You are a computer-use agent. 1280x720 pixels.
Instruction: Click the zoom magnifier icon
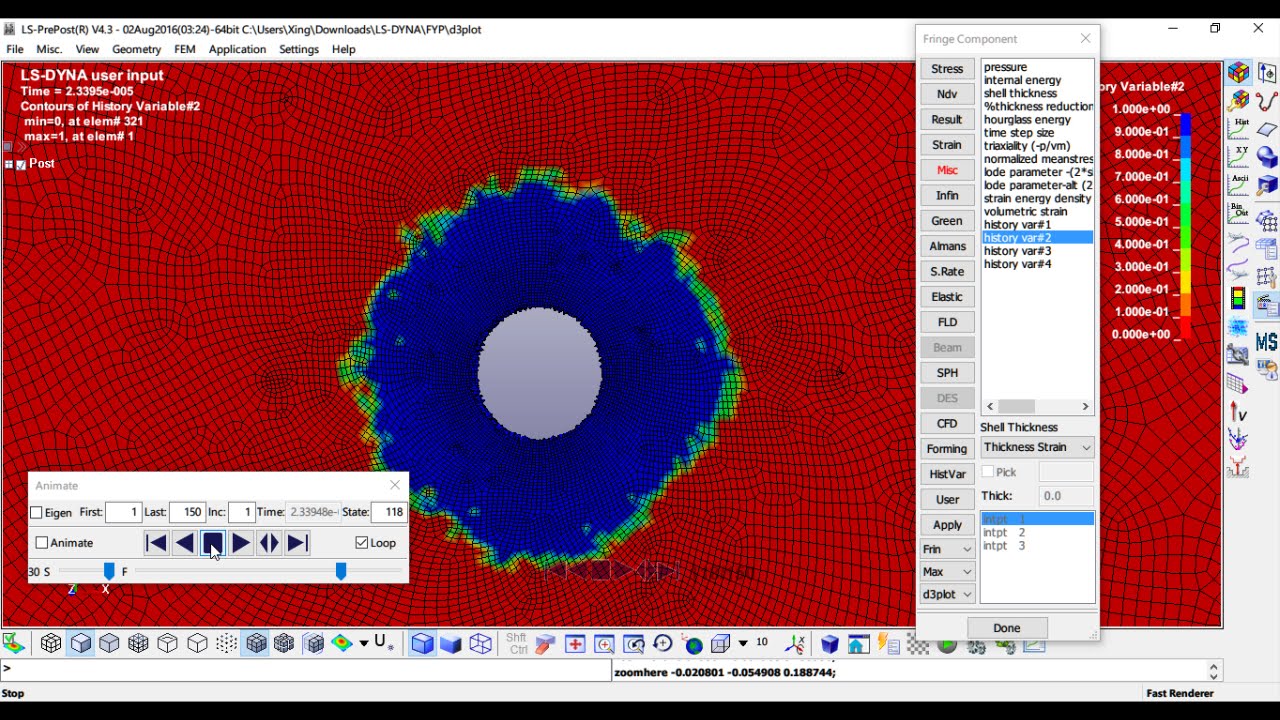pyautogui.click(x=604, y=644)
